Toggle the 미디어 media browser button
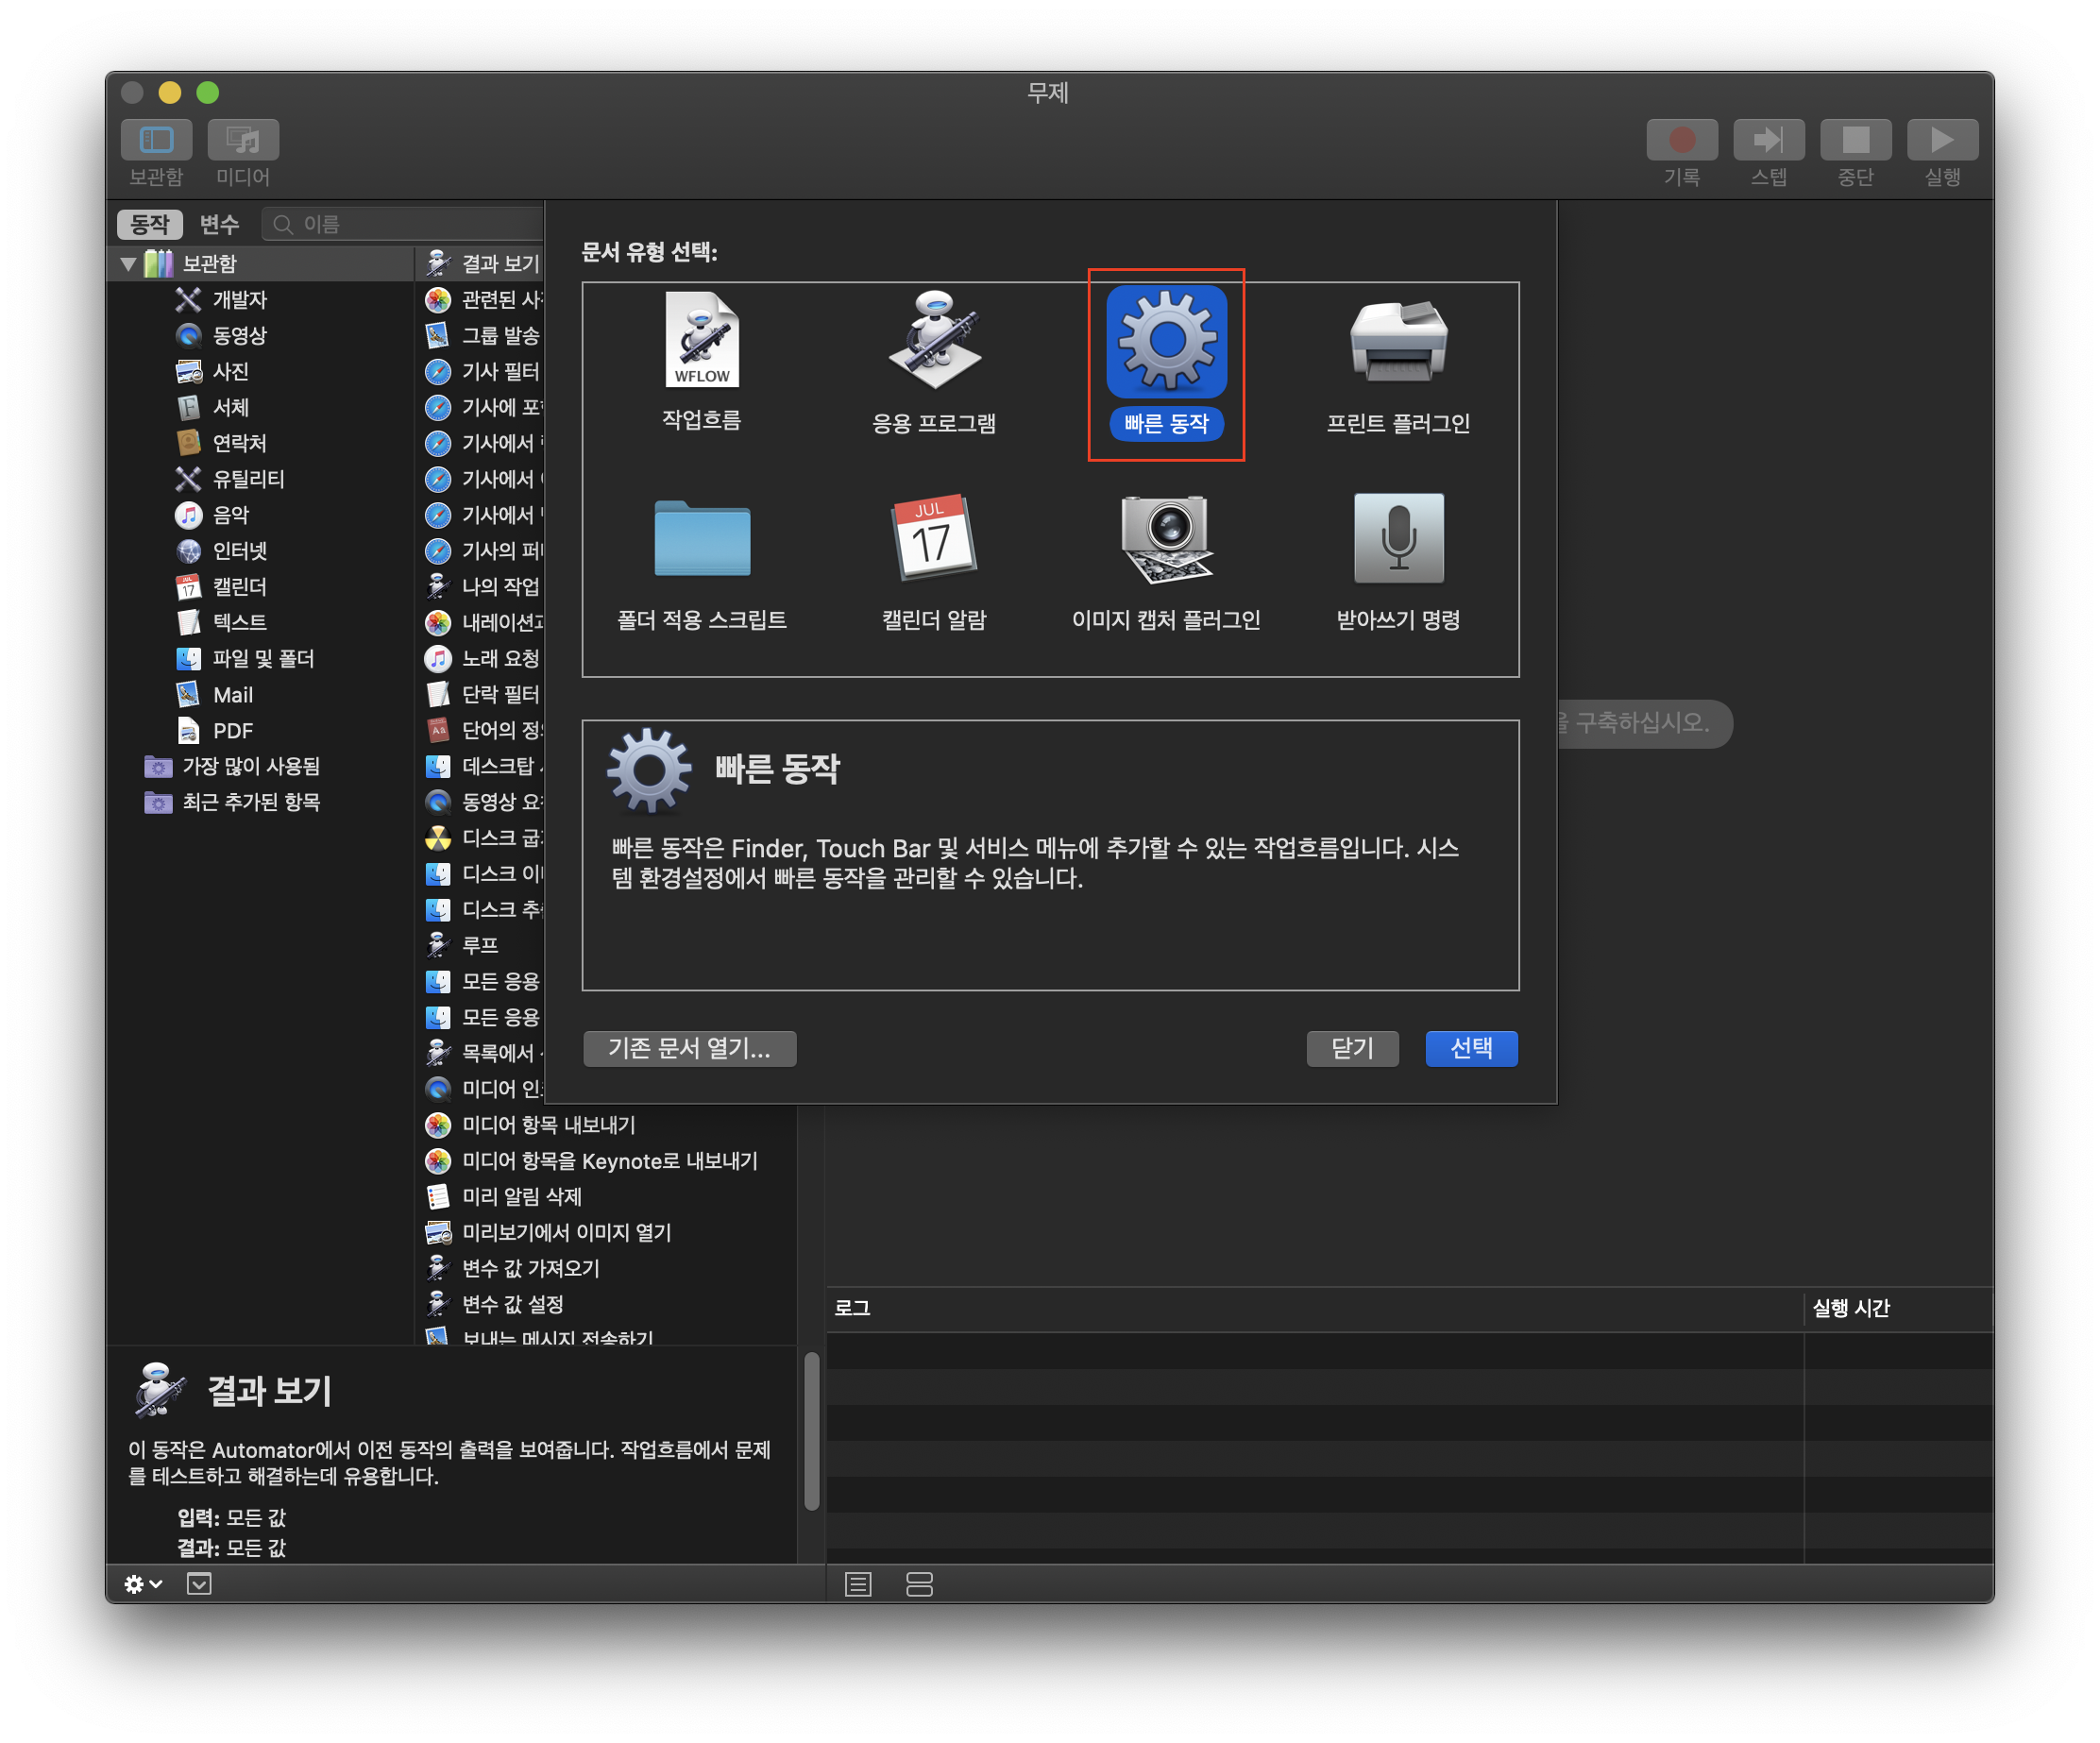 click(x=243, y=139)
